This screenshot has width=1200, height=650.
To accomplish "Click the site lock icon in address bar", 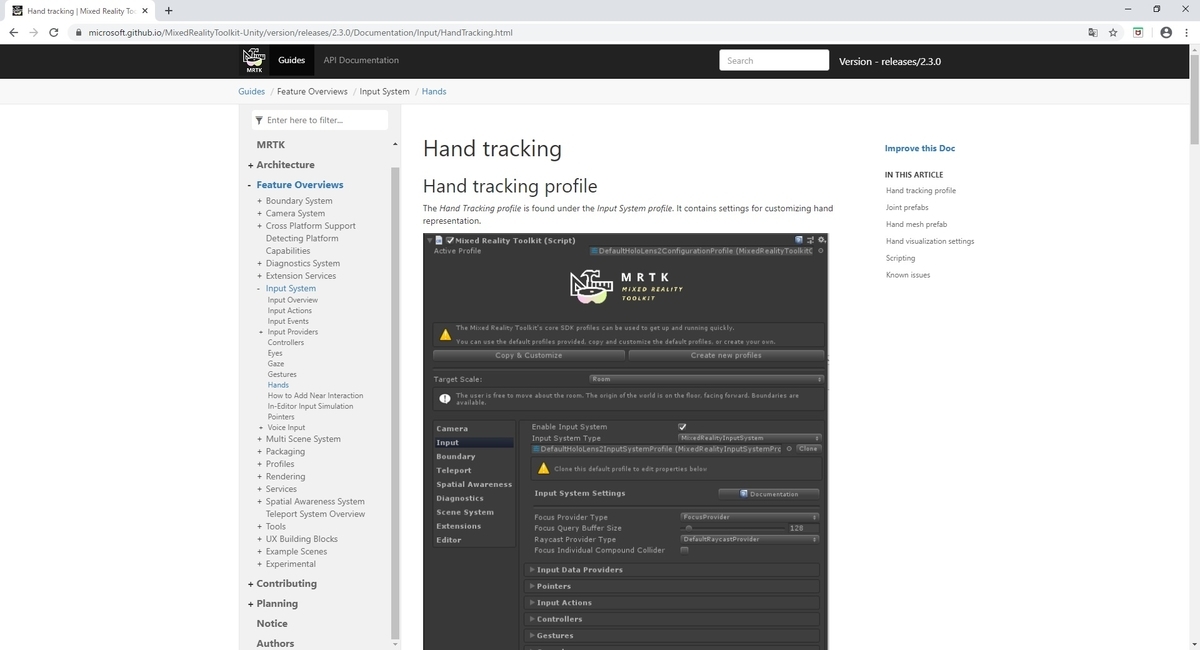I will [79, 32].
